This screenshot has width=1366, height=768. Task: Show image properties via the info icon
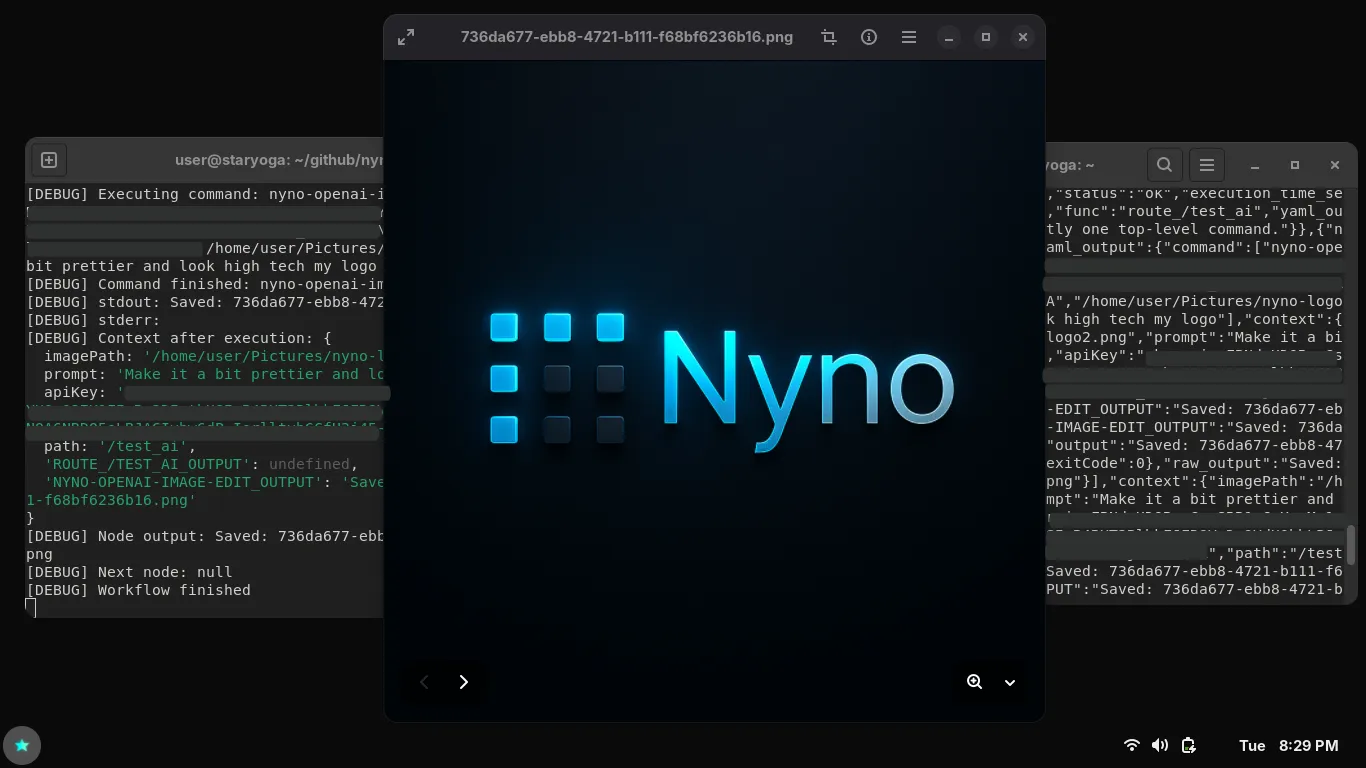pos(869,37)
